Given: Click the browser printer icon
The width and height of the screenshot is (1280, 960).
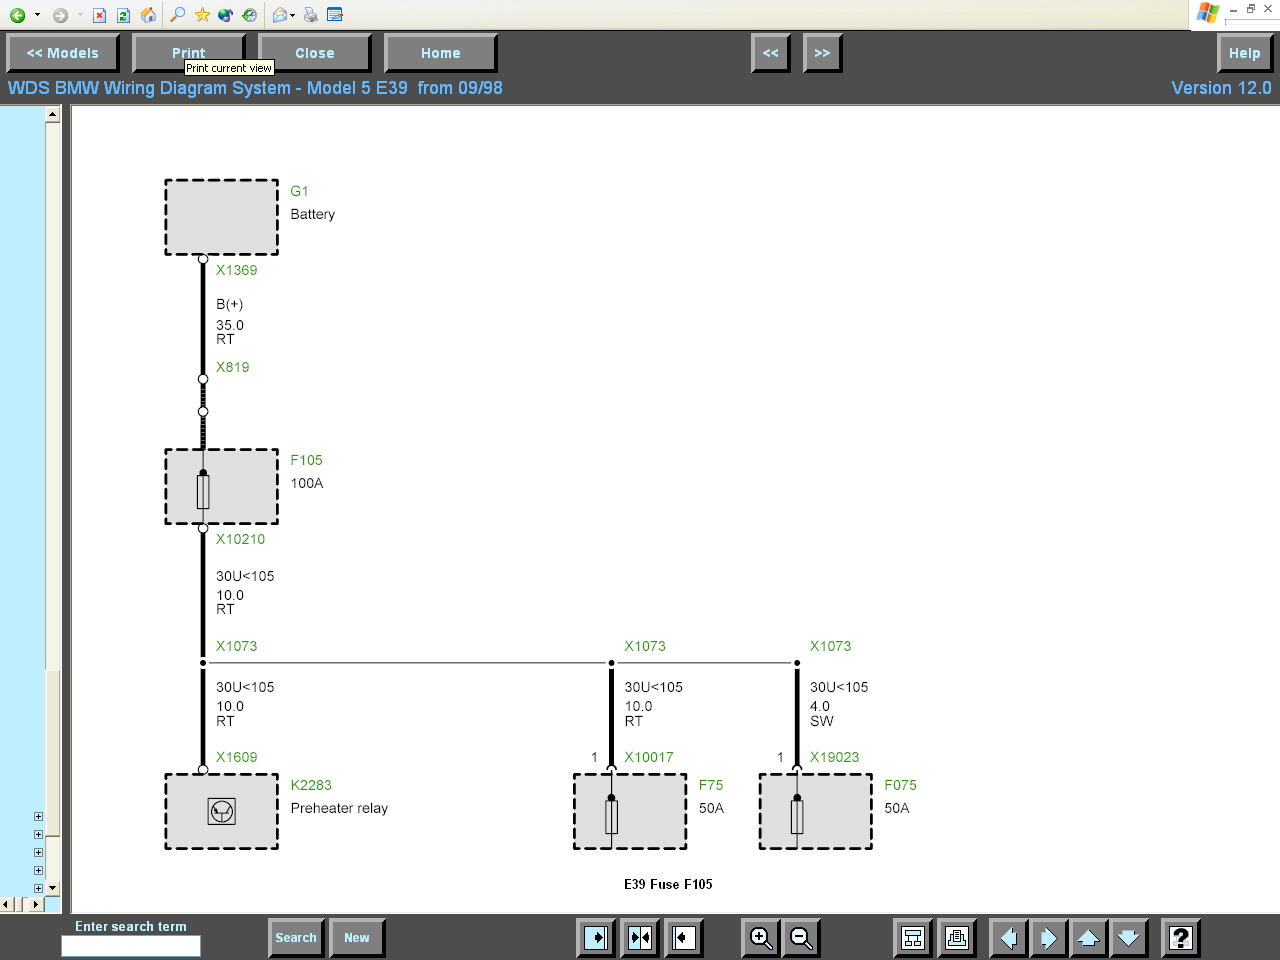Looking at the screenshot, I should (x=311, y=15).
